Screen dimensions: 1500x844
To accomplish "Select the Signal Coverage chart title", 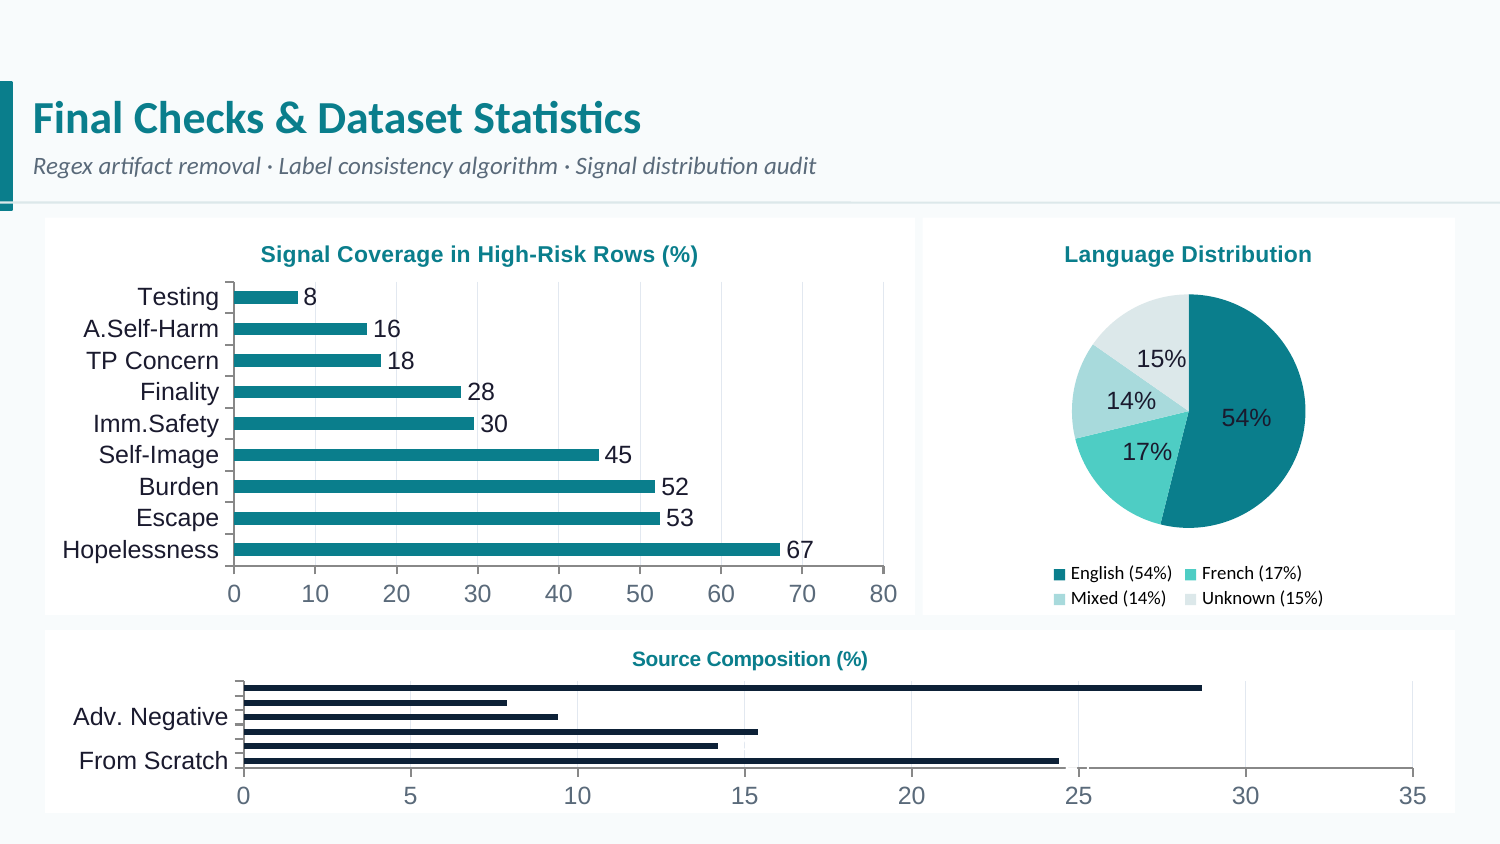I will click(479, 254).
